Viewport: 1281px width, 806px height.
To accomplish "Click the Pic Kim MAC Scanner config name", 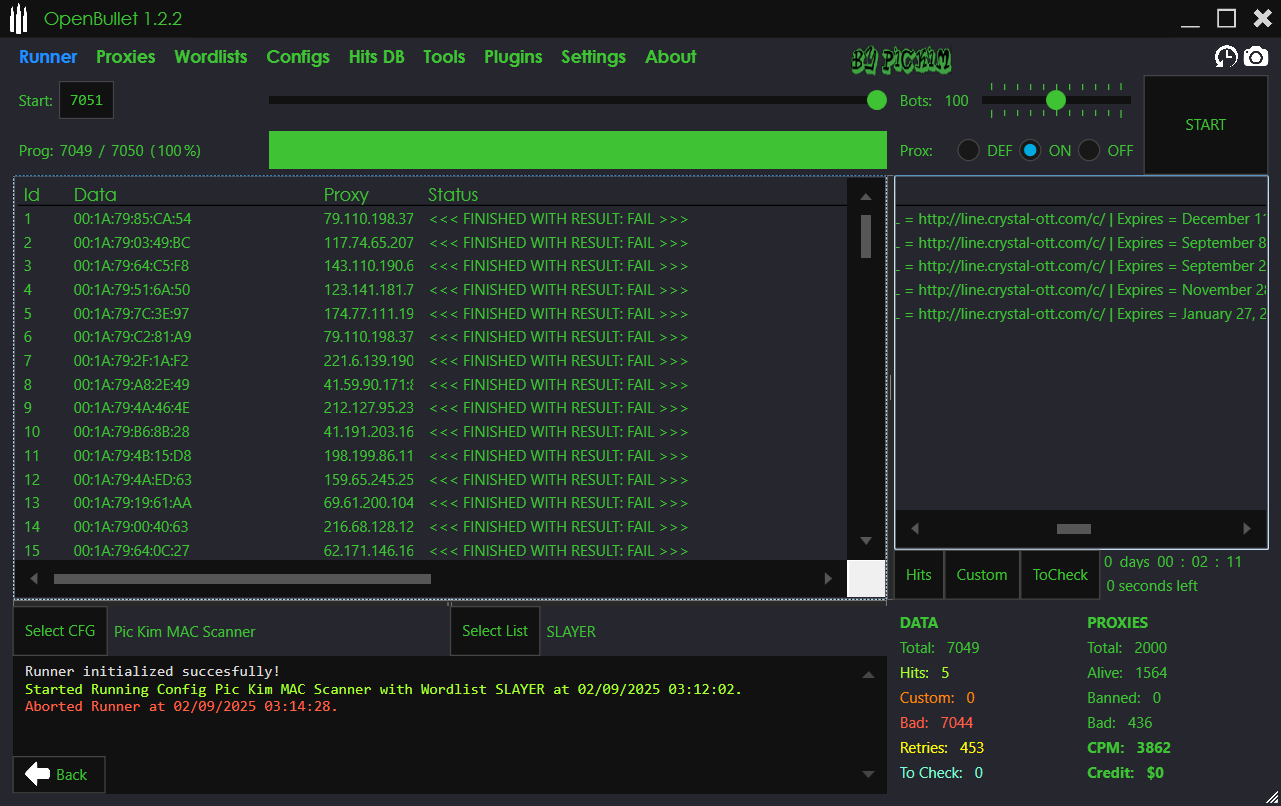I will point(185,632).
